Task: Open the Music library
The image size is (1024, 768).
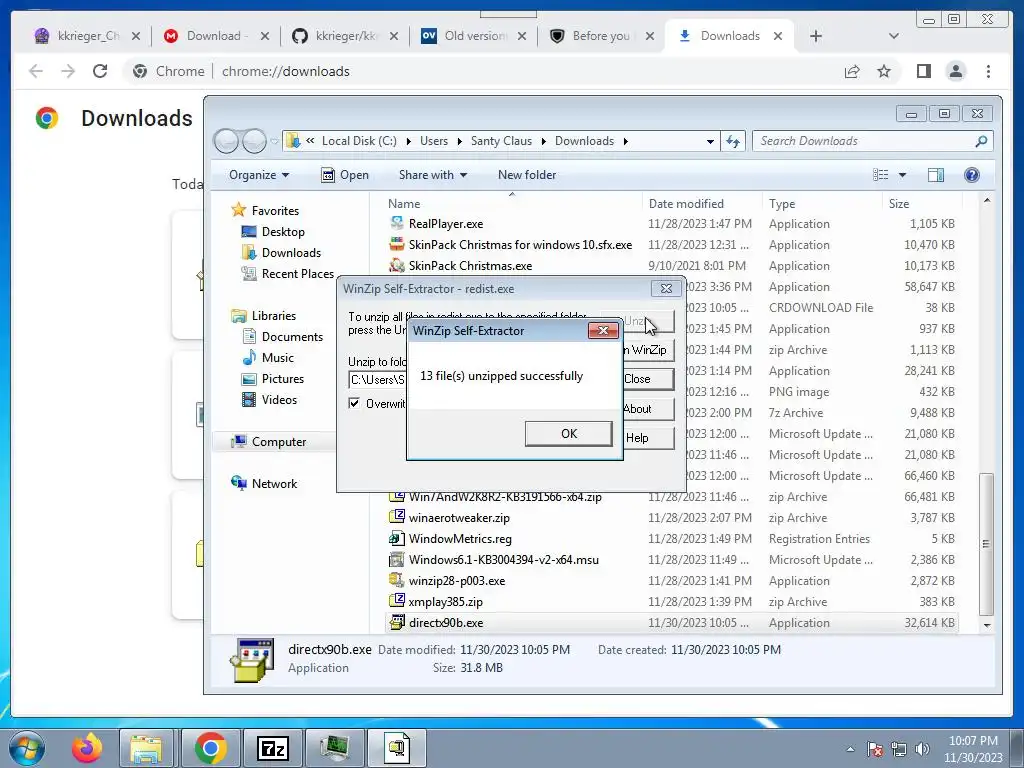Action: tap(278, 358)
